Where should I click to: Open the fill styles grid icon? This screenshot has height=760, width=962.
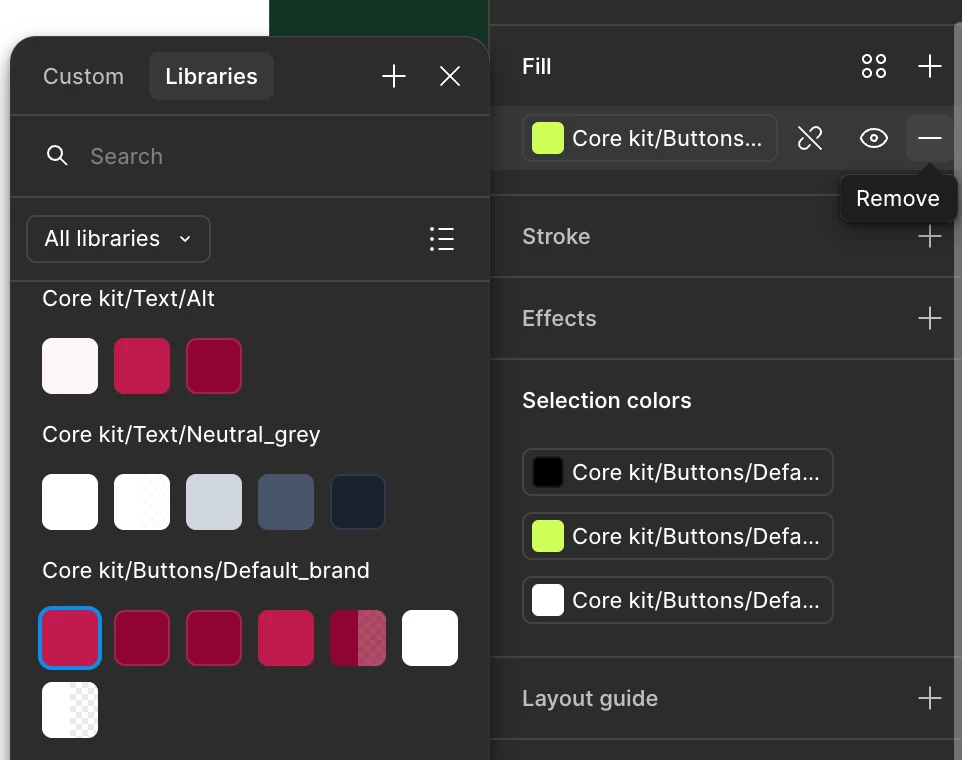click(x=874, y=67)
